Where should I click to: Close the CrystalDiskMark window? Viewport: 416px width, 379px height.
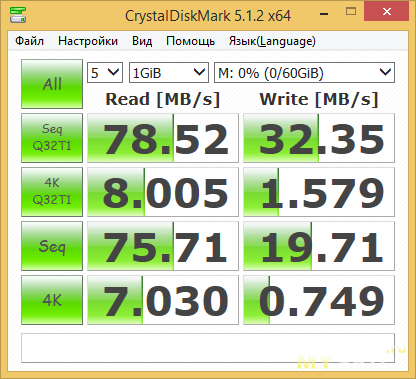[387, 12]
